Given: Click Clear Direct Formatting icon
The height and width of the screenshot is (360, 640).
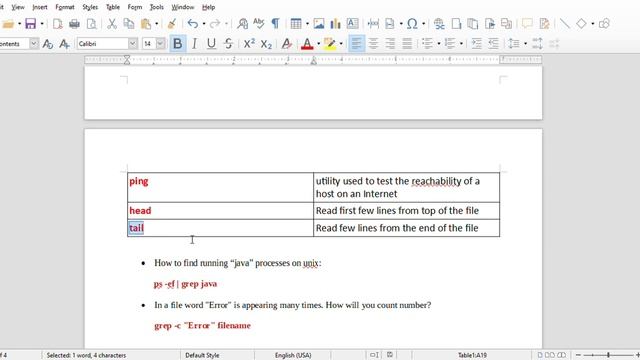Looking at the screenshot, I should (x=287, y=44).
